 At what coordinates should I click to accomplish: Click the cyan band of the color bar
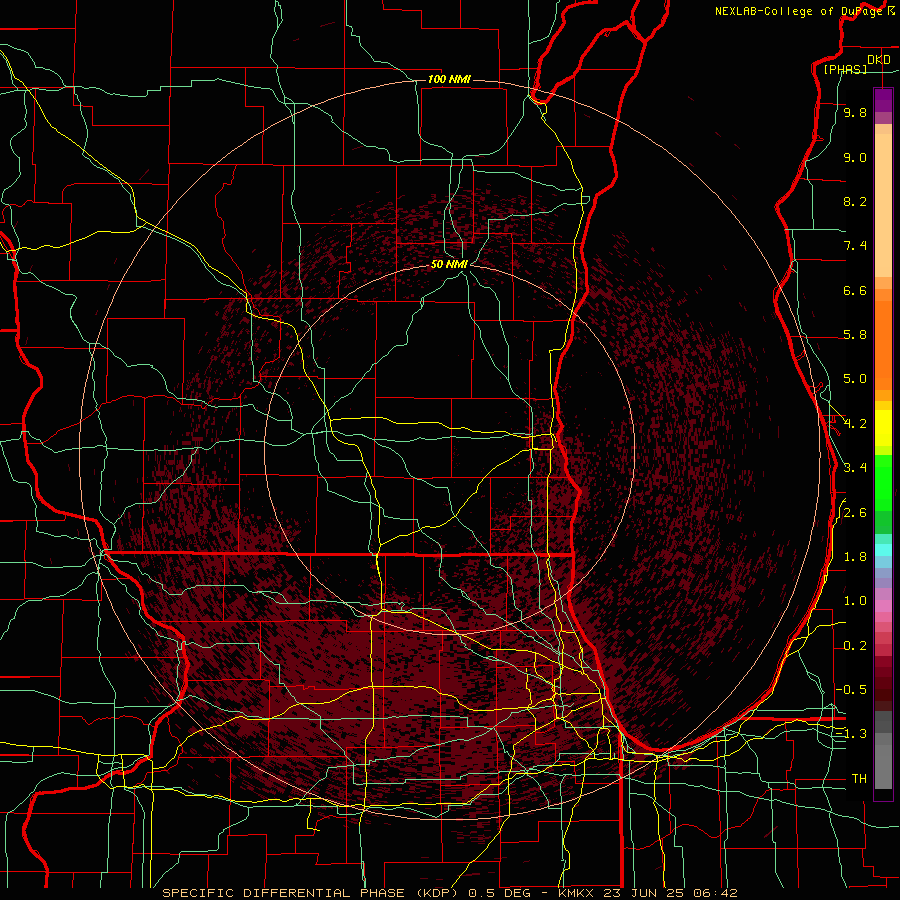click(x=883, y=550)
